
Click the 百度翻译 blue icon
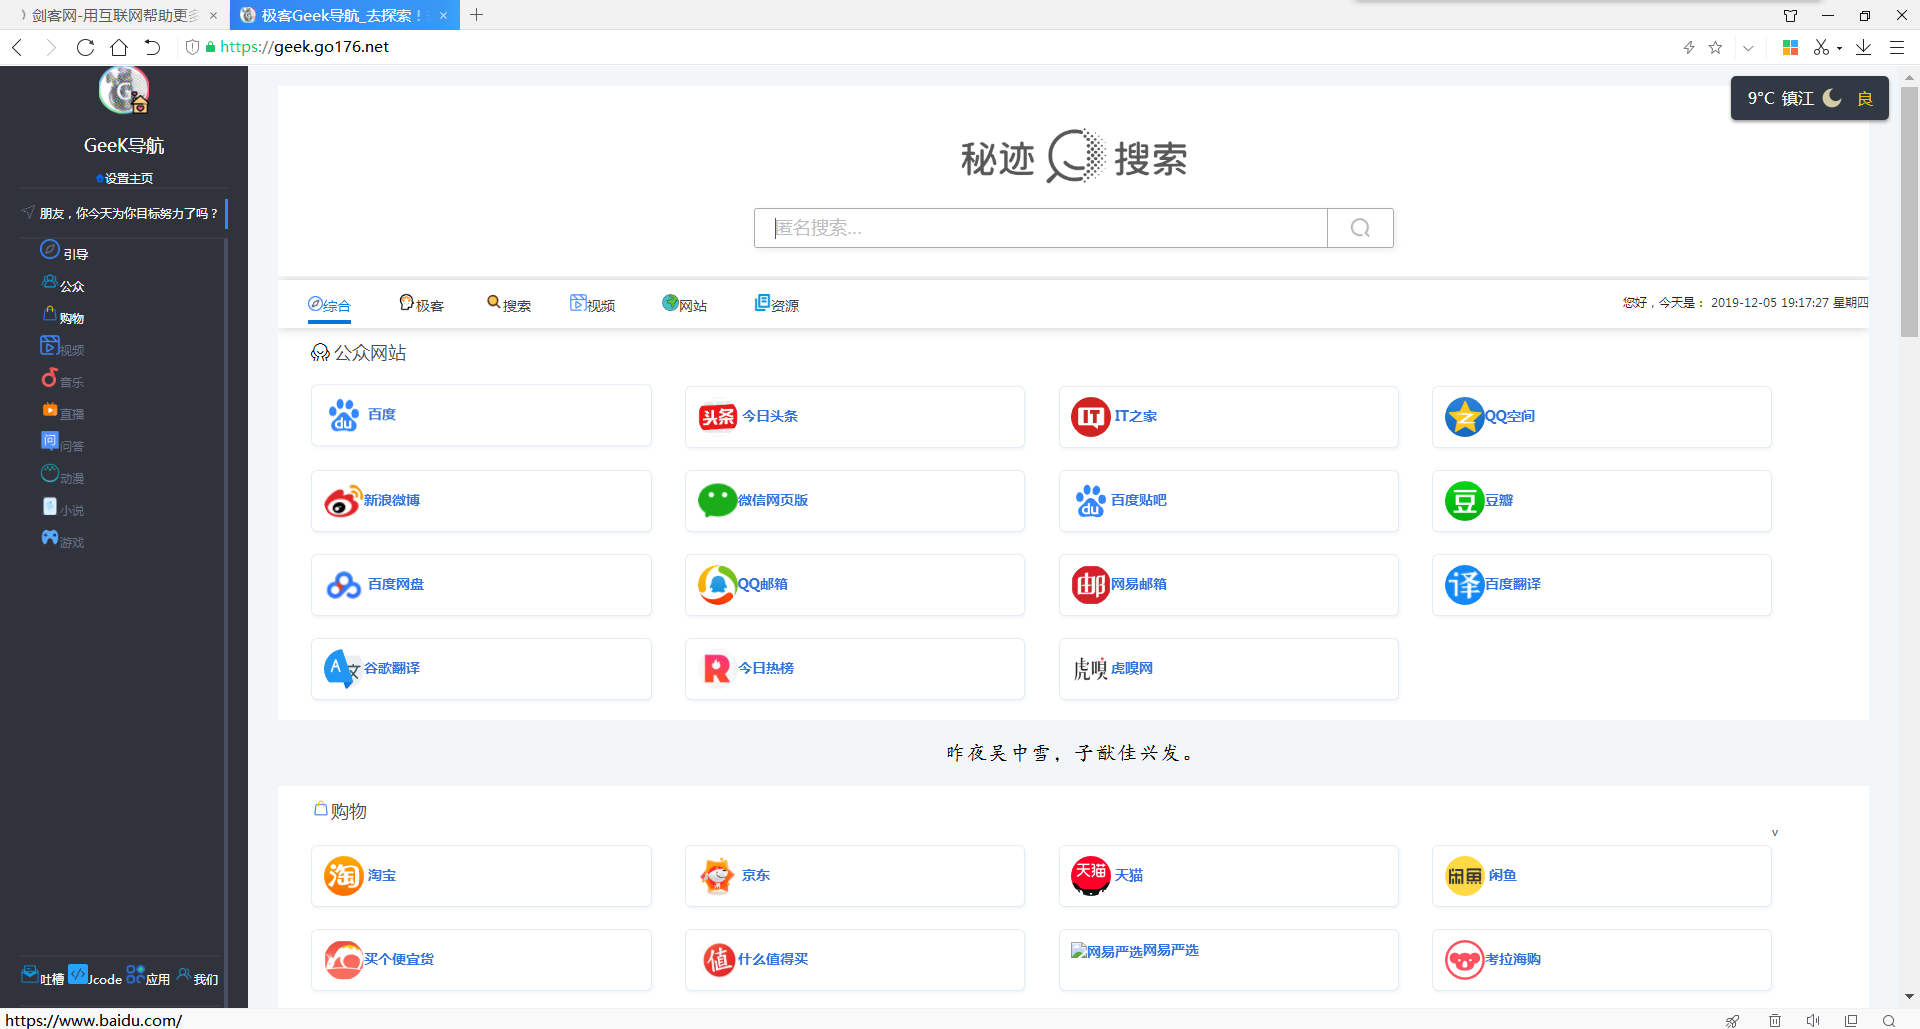click(x=1464, y=585)
